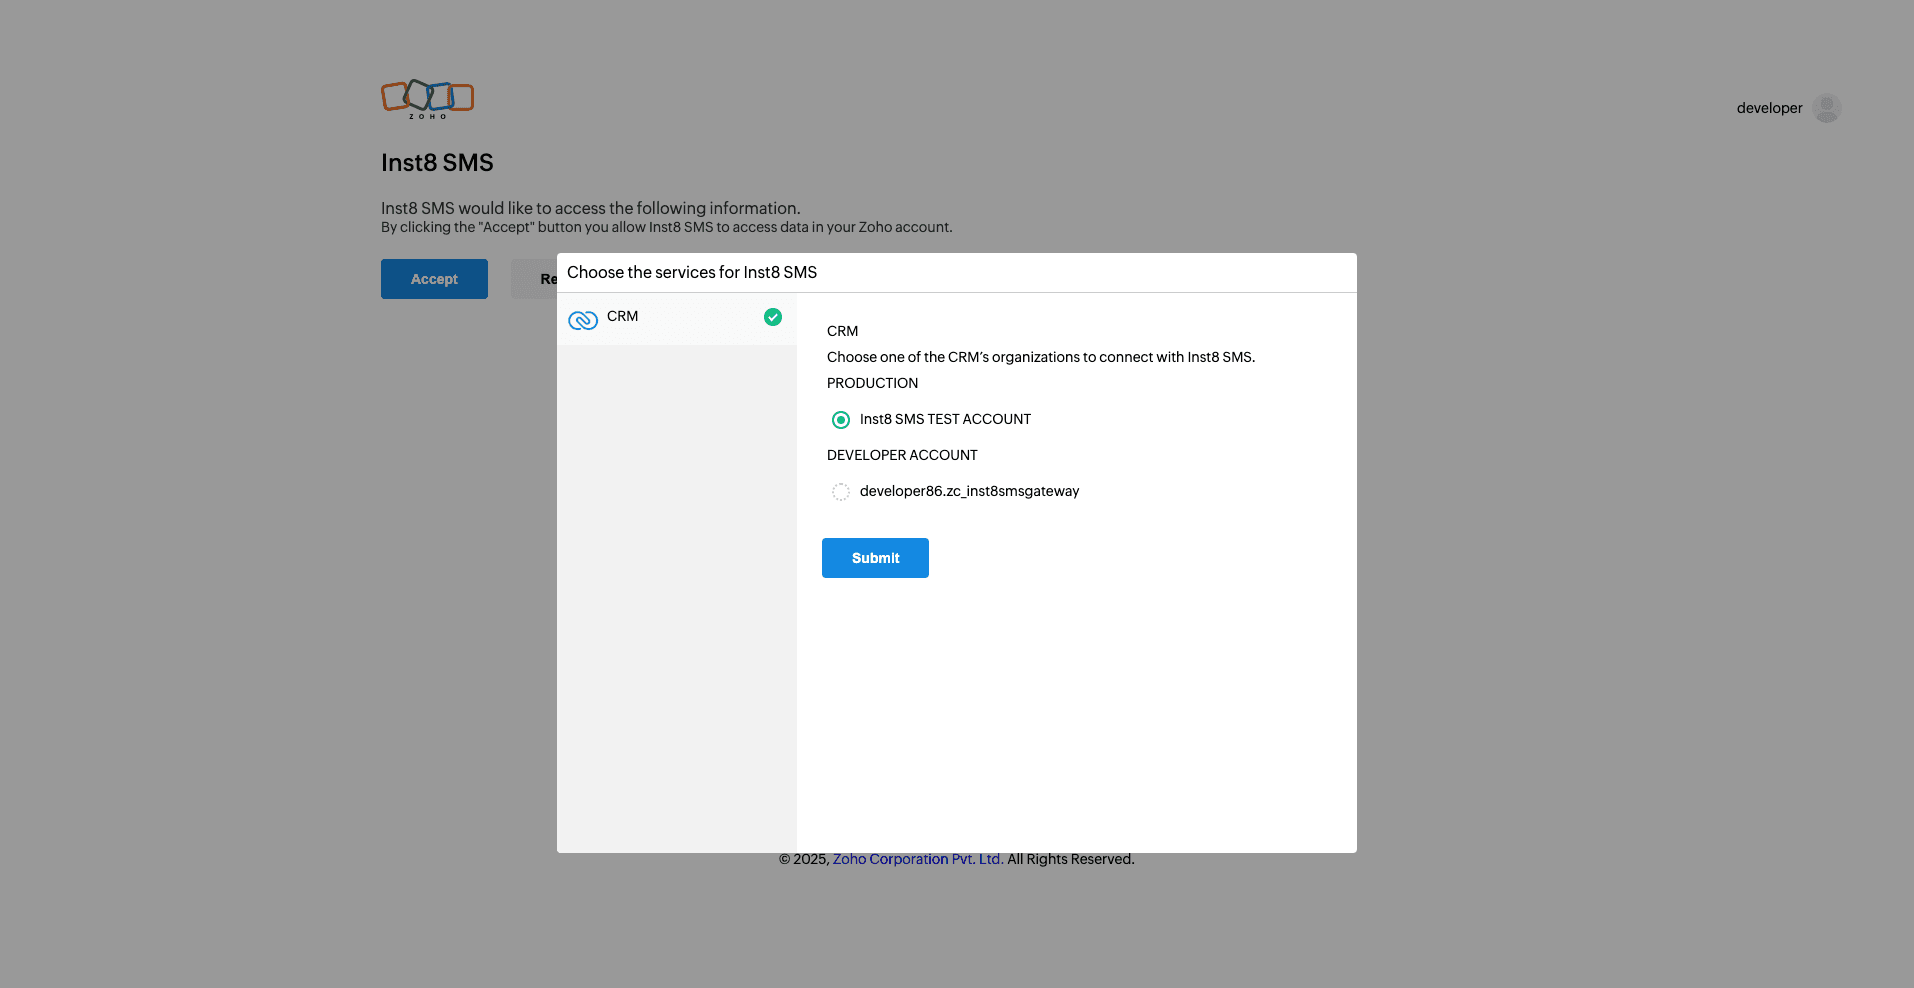Click the developer86.zc_inst8smsgateway label
The image size is (1914, 988).
(969, 491)
